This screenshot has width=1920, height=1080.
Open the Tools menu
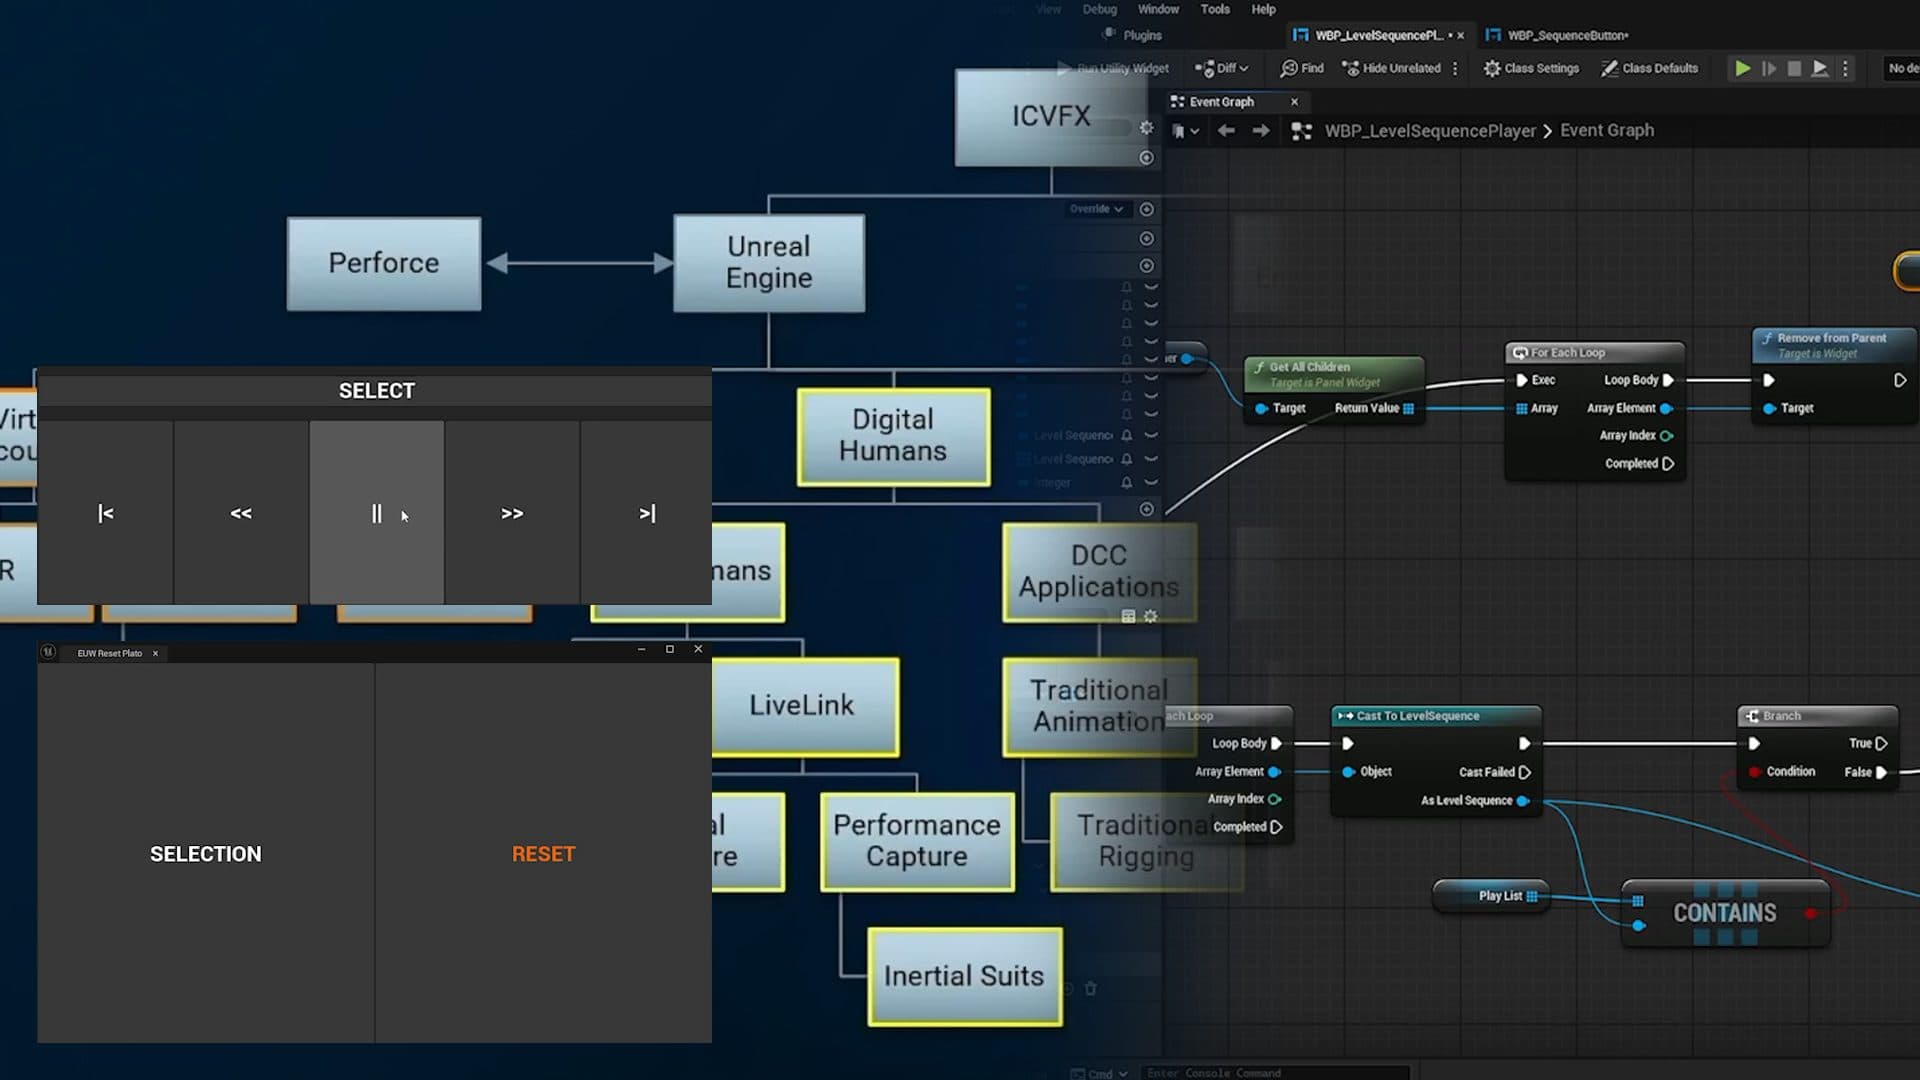pyautogui.click(x=1215, y=9)
